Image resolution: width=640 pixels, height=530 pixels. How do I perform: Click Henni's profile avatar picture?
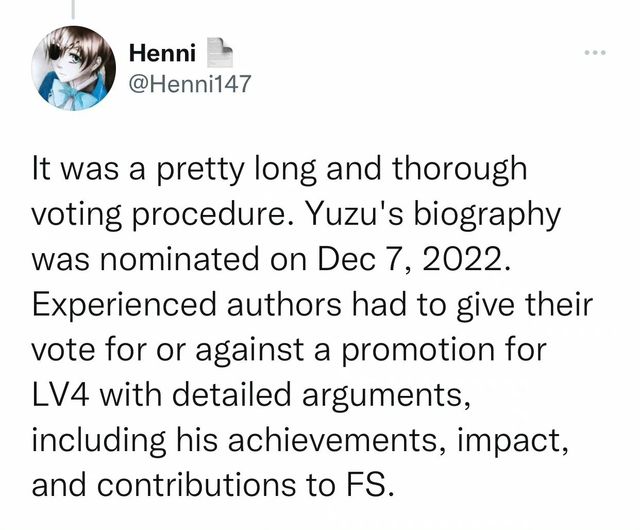pos(73,69)
